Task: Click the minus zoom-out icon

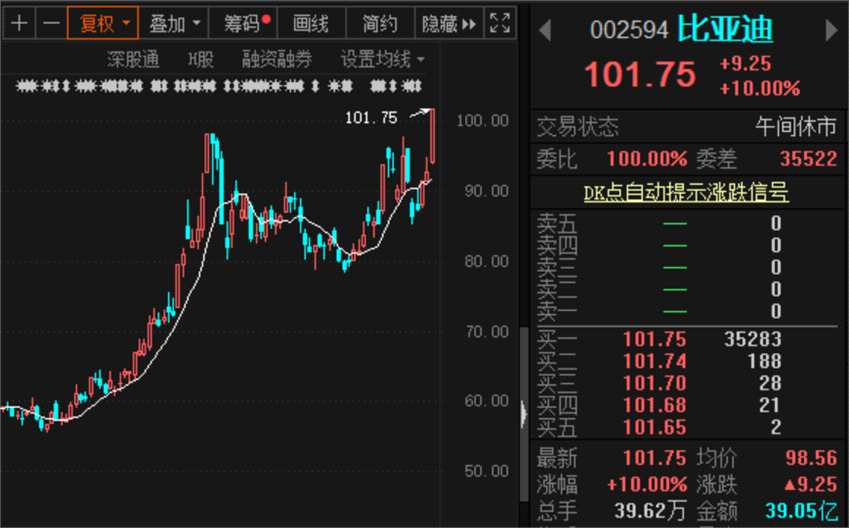Action: pyautogui.click(x=51, y=23)
